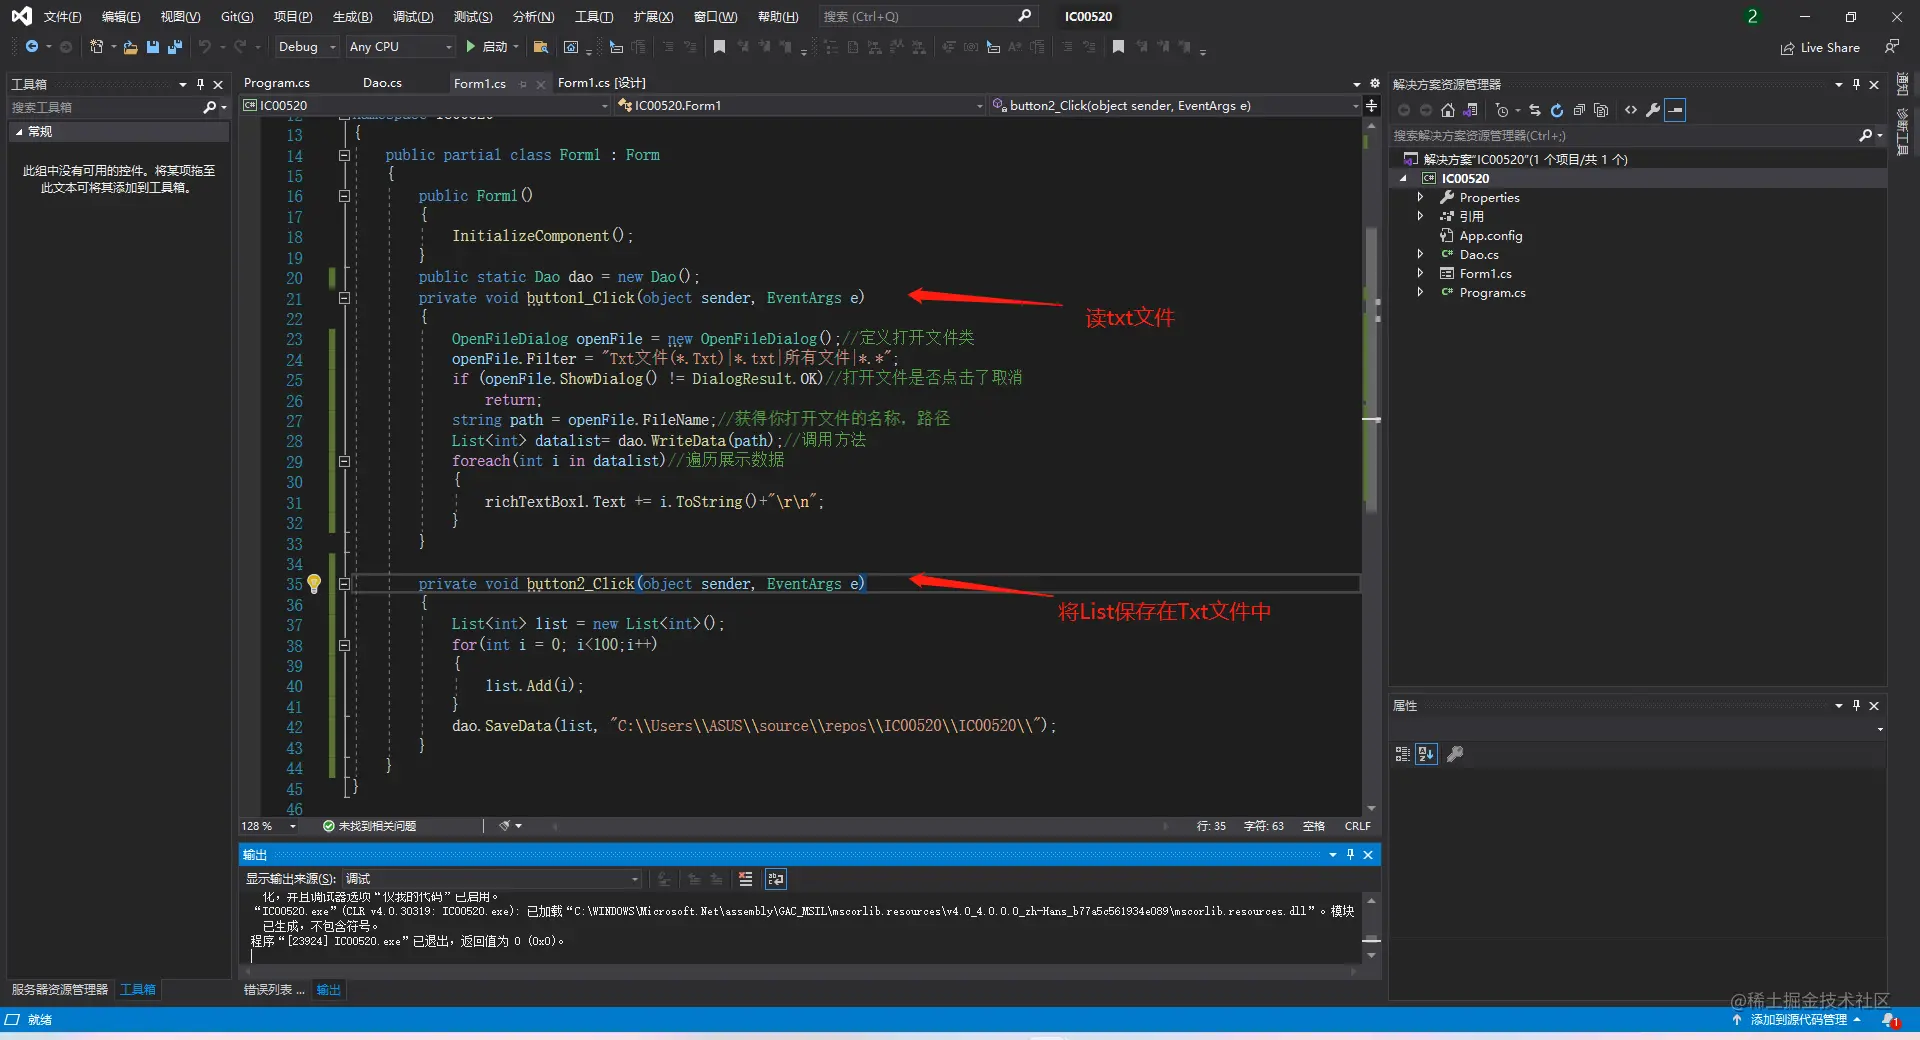This screenshot has width=1920, height=1040.
Task: Click the Live Share button
Action: [x=1820, y=47]
